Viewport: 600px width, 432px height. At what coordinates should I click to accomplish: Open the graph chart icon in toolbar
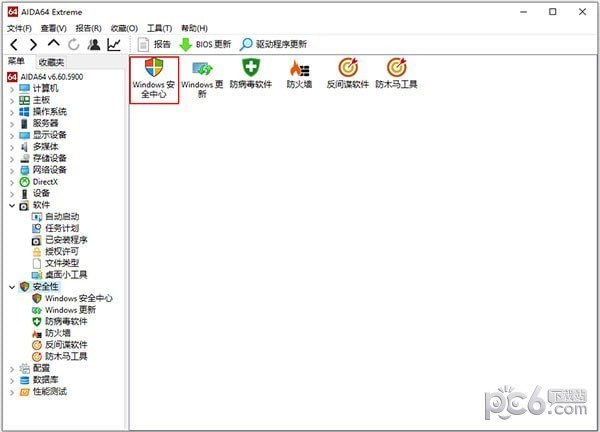pyautogui.click(x=114, y=45)
